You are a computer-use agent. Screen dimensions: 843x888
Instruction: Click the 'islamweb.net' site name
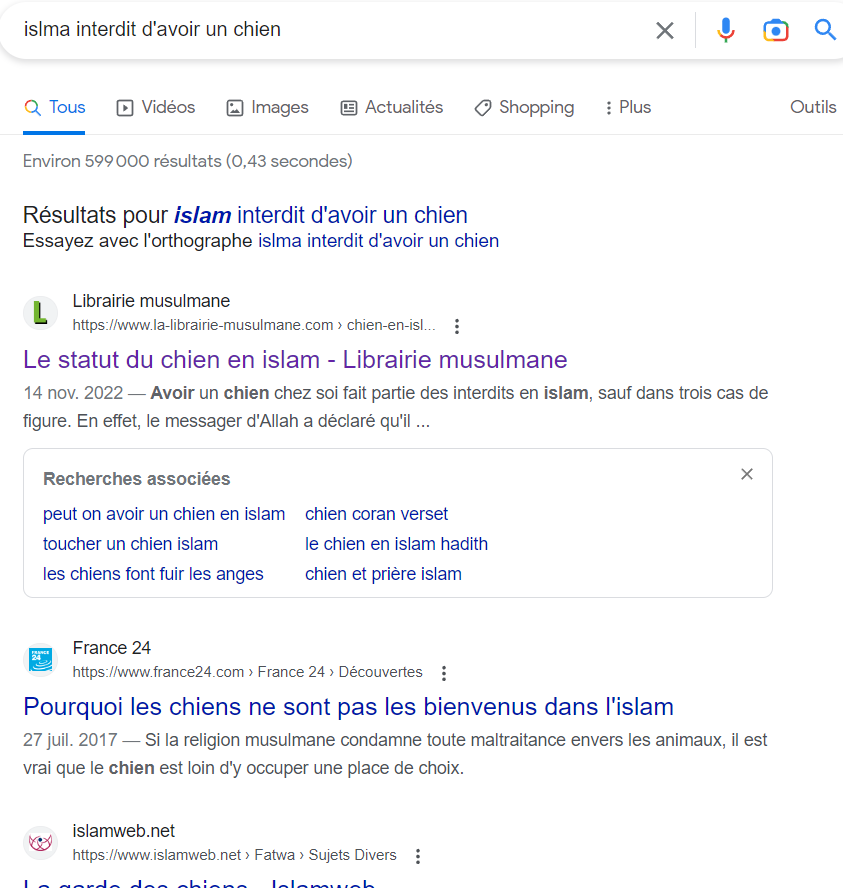click(123, 831)
